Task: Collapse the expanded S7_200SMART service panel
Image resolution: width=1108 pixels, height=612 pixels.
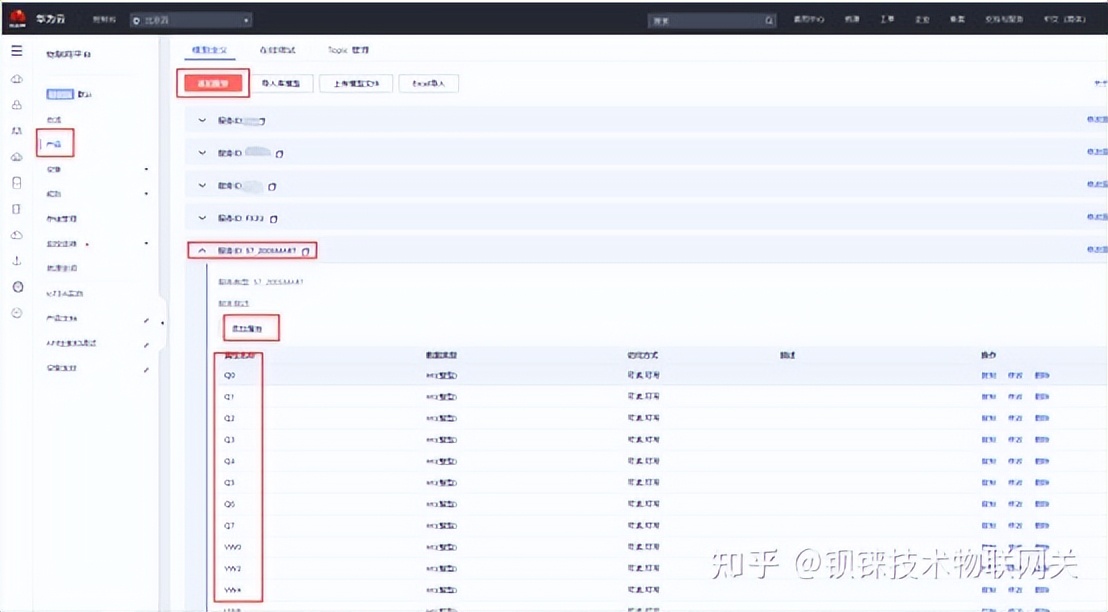Action: 201,250
